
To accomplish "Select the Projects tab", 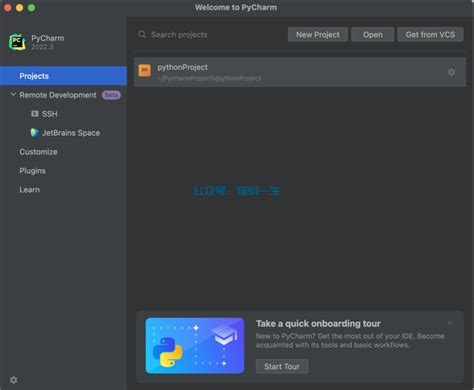I will tap(63, 76).
